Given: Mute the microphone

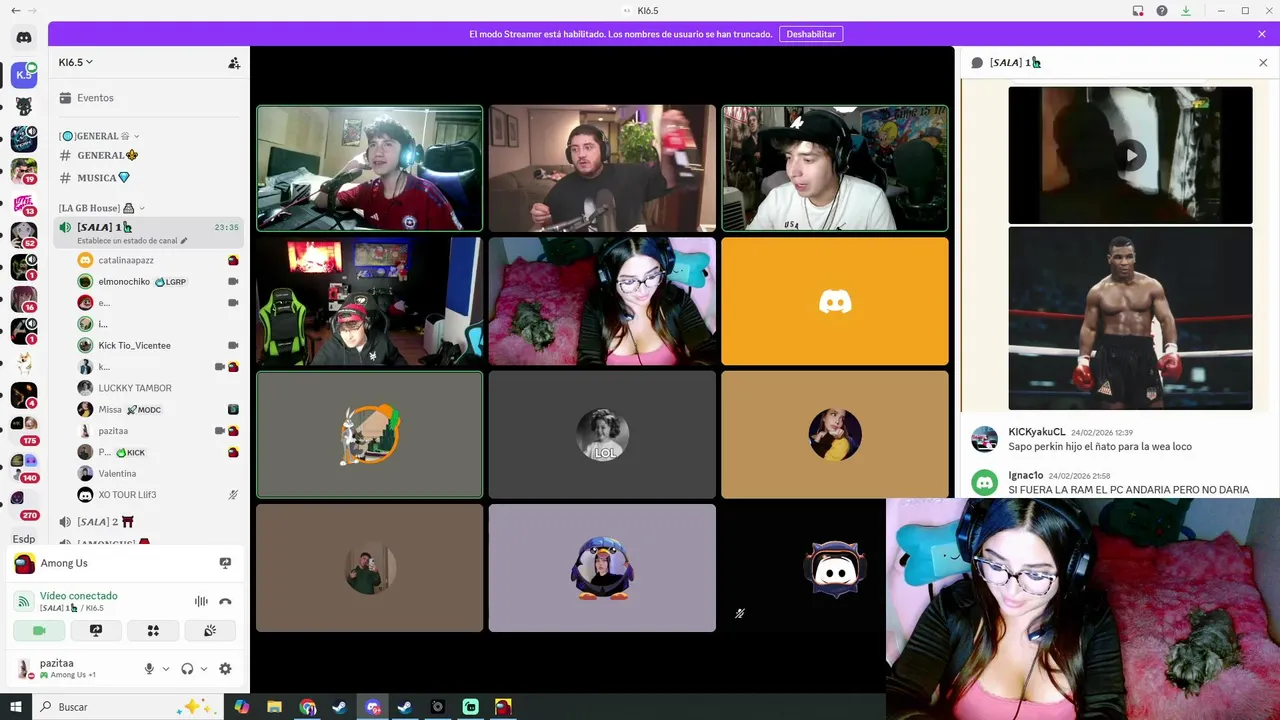Looking at the screenshot, I should pos(149,669).
